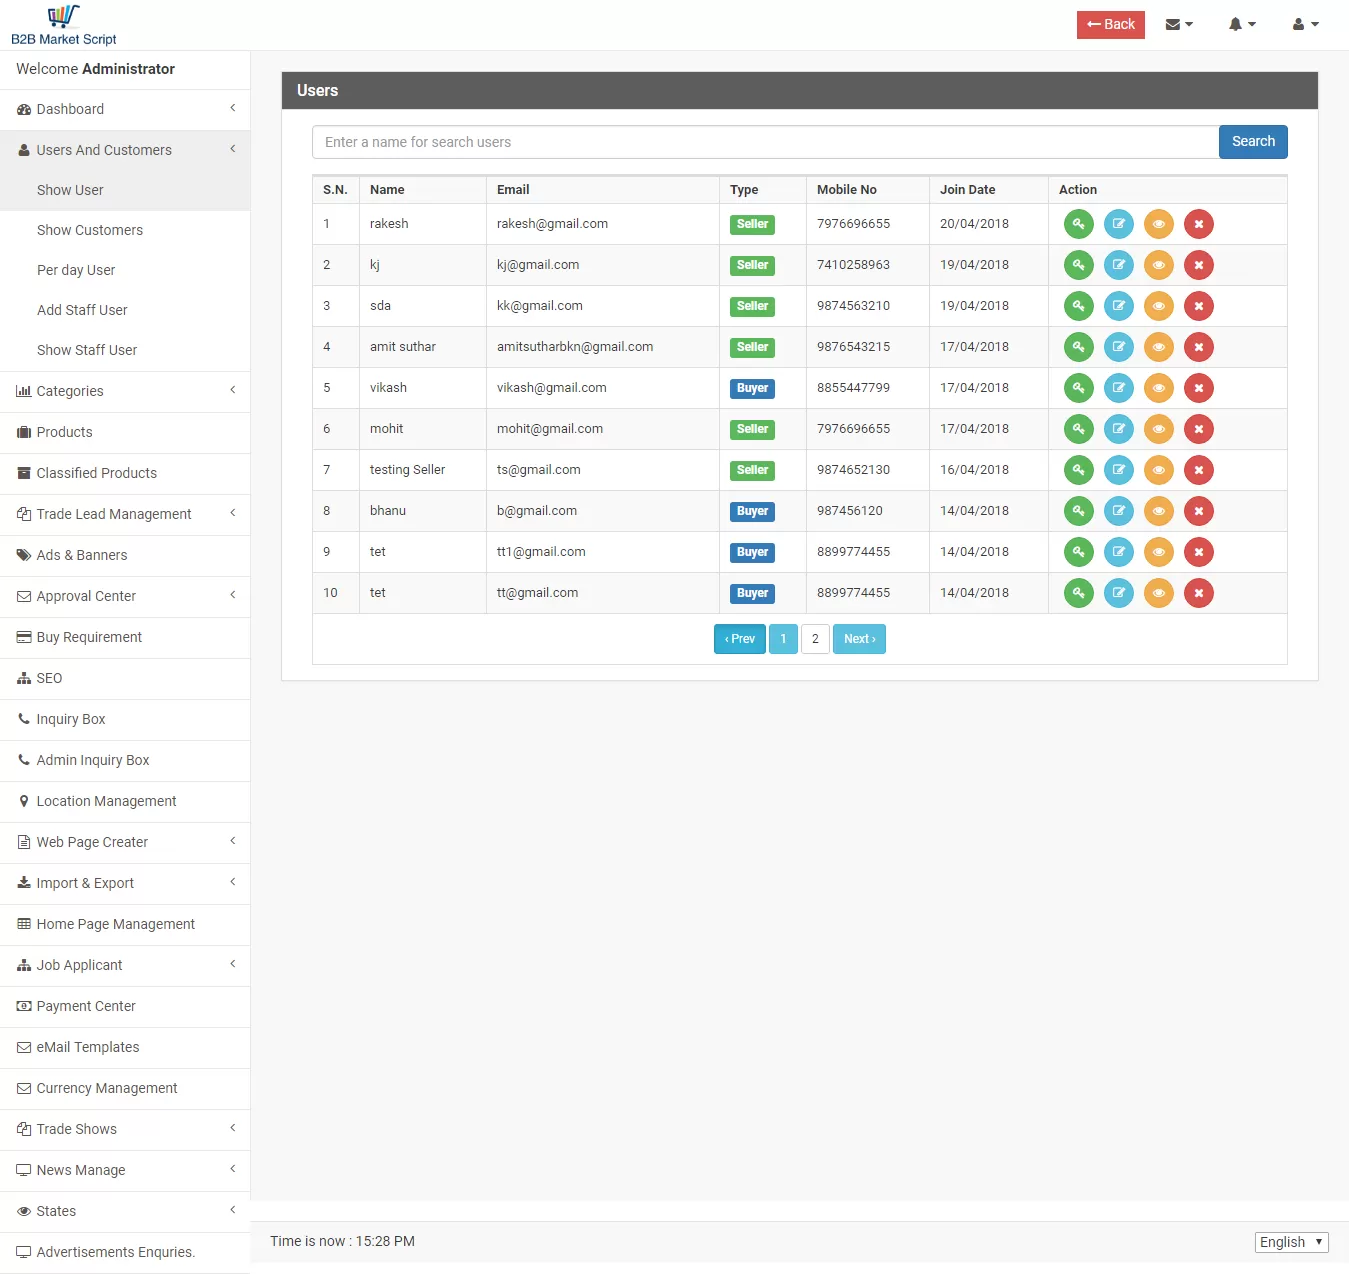View user bhanu with the orange eye icon

[x=1159, y=511]
